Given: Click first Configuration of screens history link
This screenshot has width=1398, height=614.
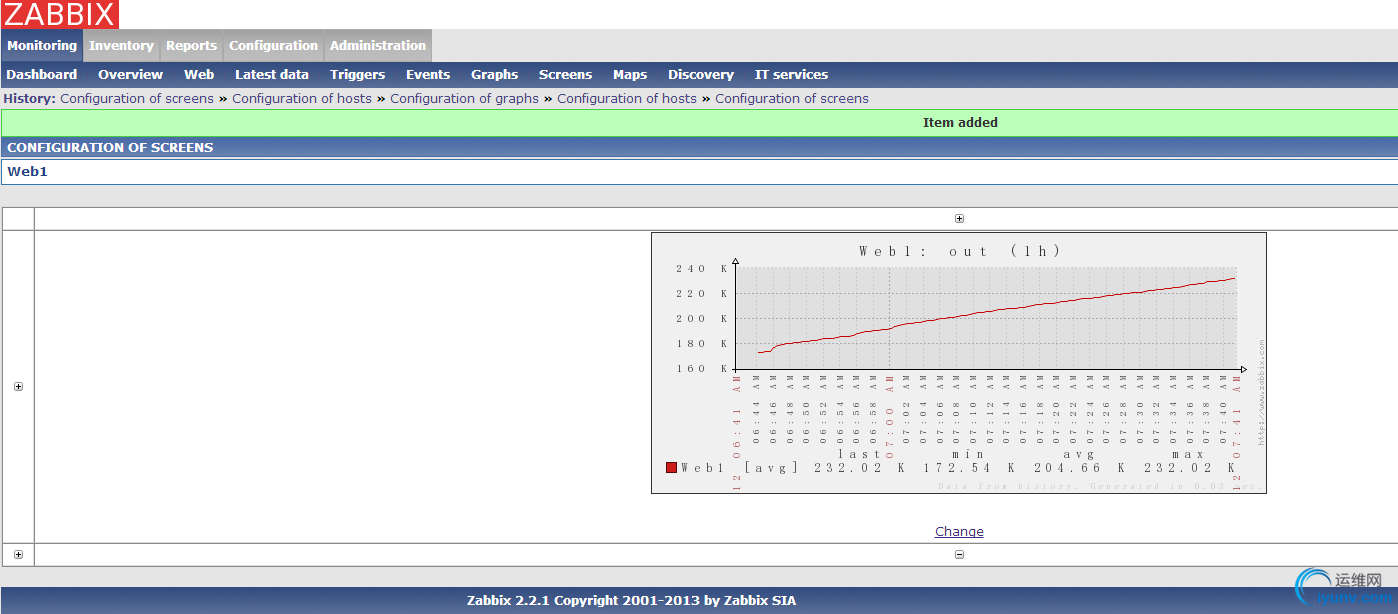Looking at the screenshot, I should pos(137,99).
